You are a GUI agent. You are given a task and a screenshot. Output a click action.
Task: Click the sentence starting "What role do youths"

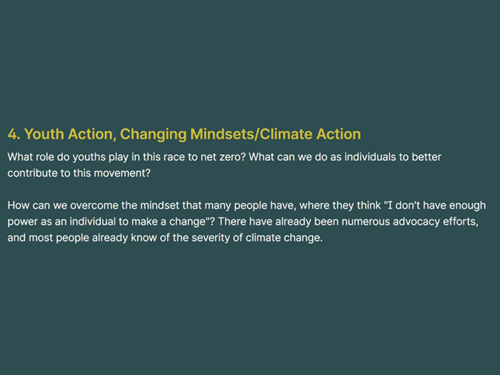click(x=126, y=157)
